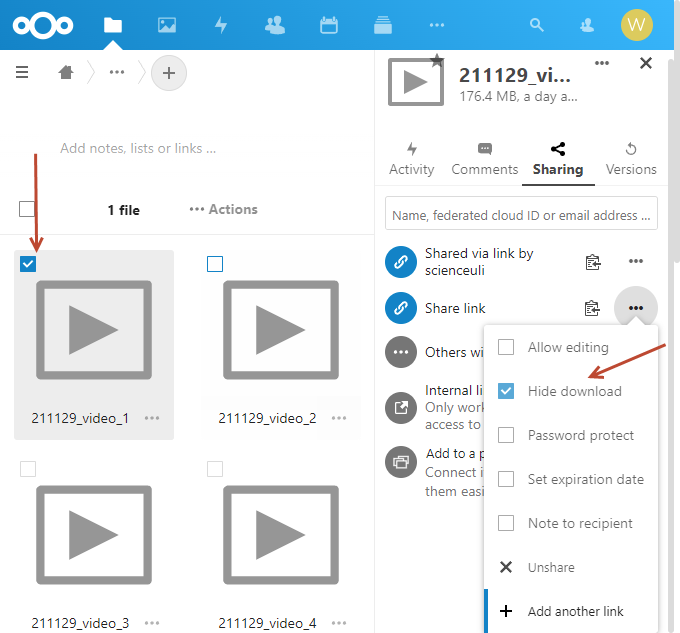Expand more apps menu in top bar

point(436,25)
